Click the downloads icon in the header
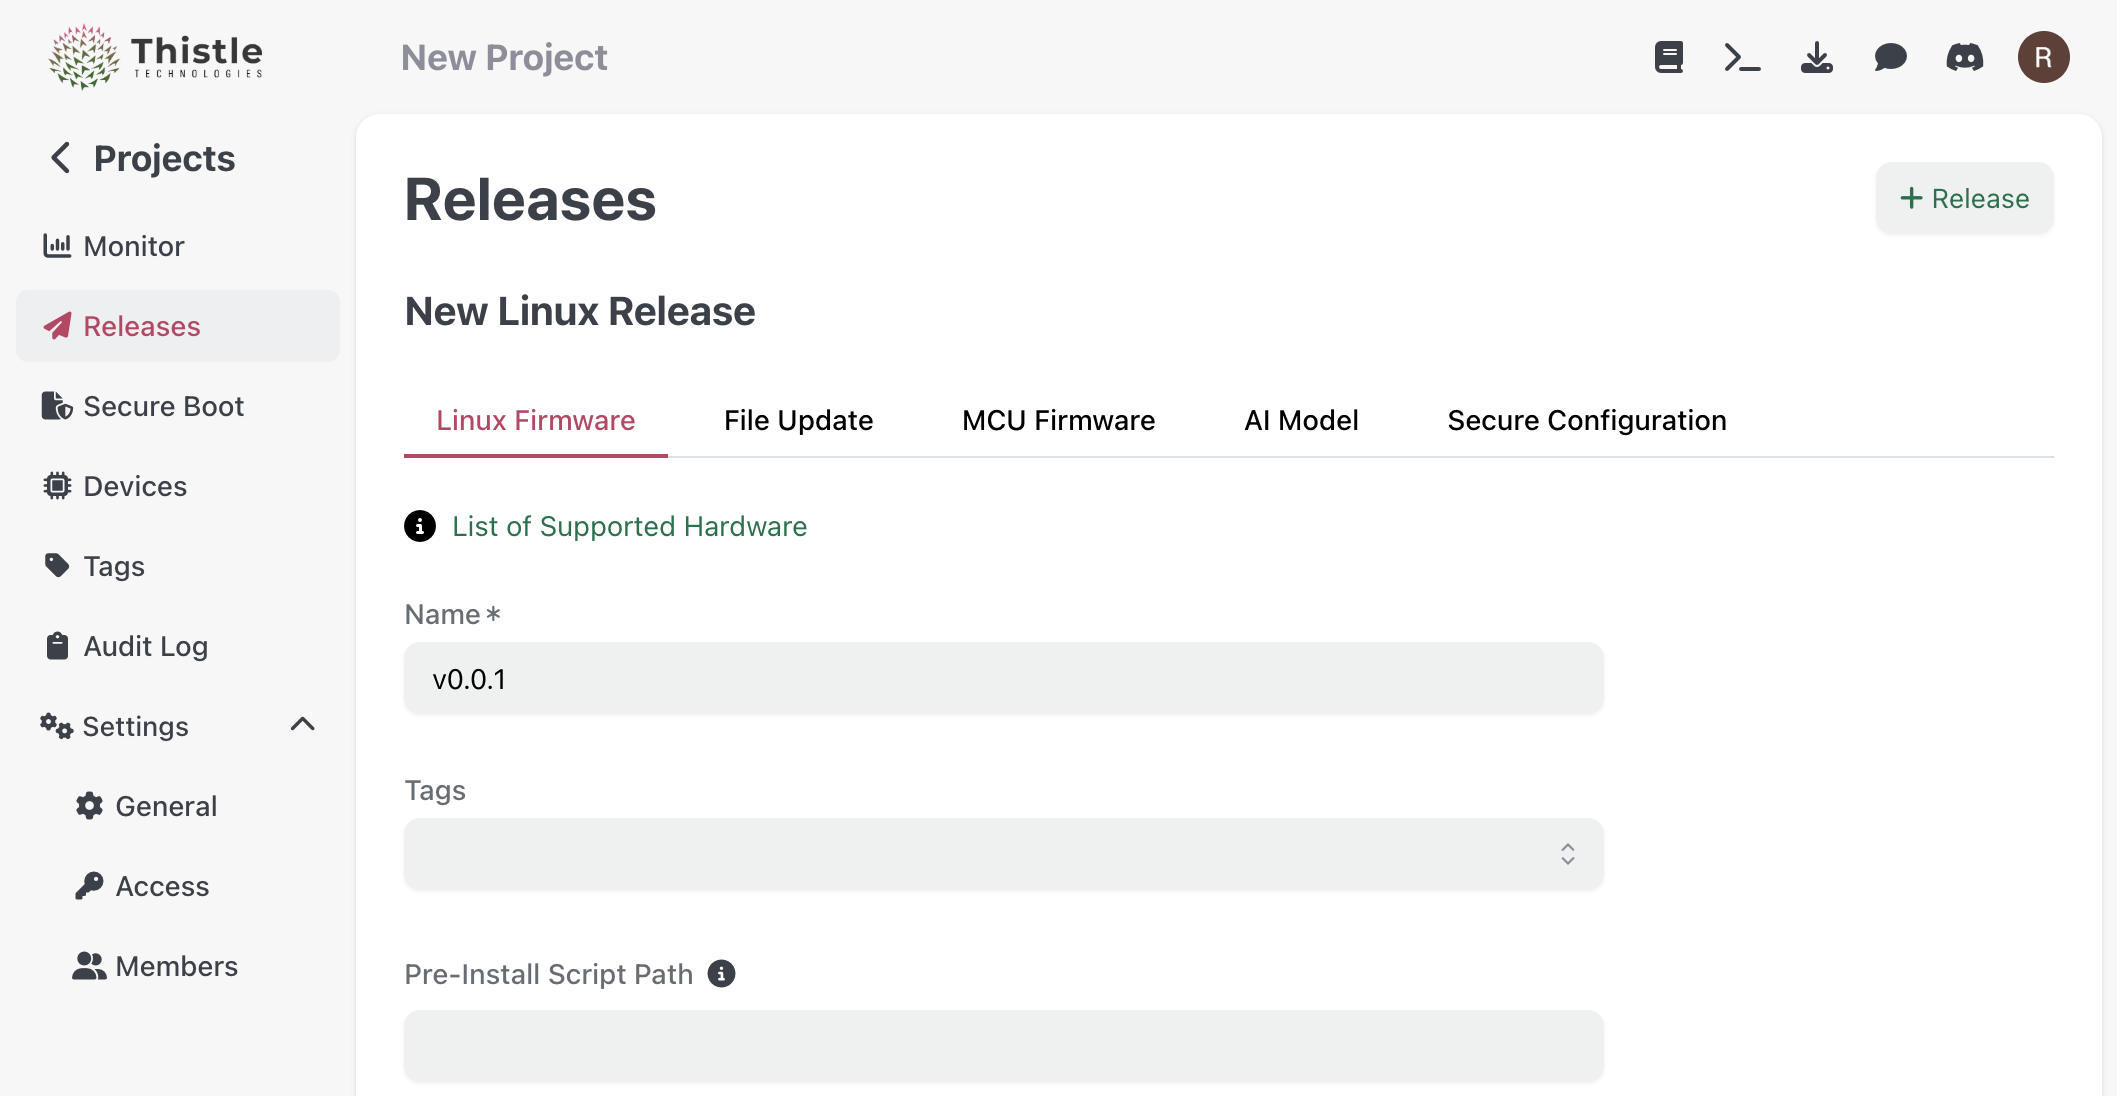Viewport: 2117px width, 1096px height. coord(1817,57)
